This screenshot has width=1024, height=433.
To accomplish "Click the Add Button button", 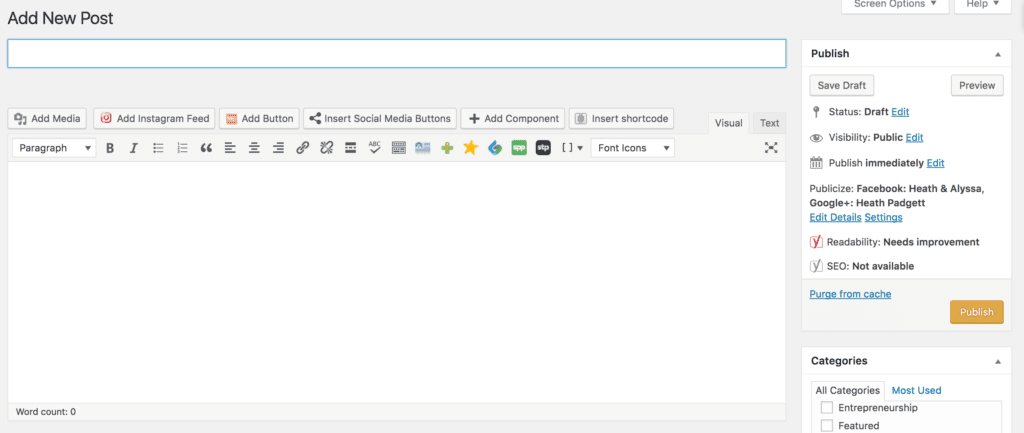I will 259,119.
